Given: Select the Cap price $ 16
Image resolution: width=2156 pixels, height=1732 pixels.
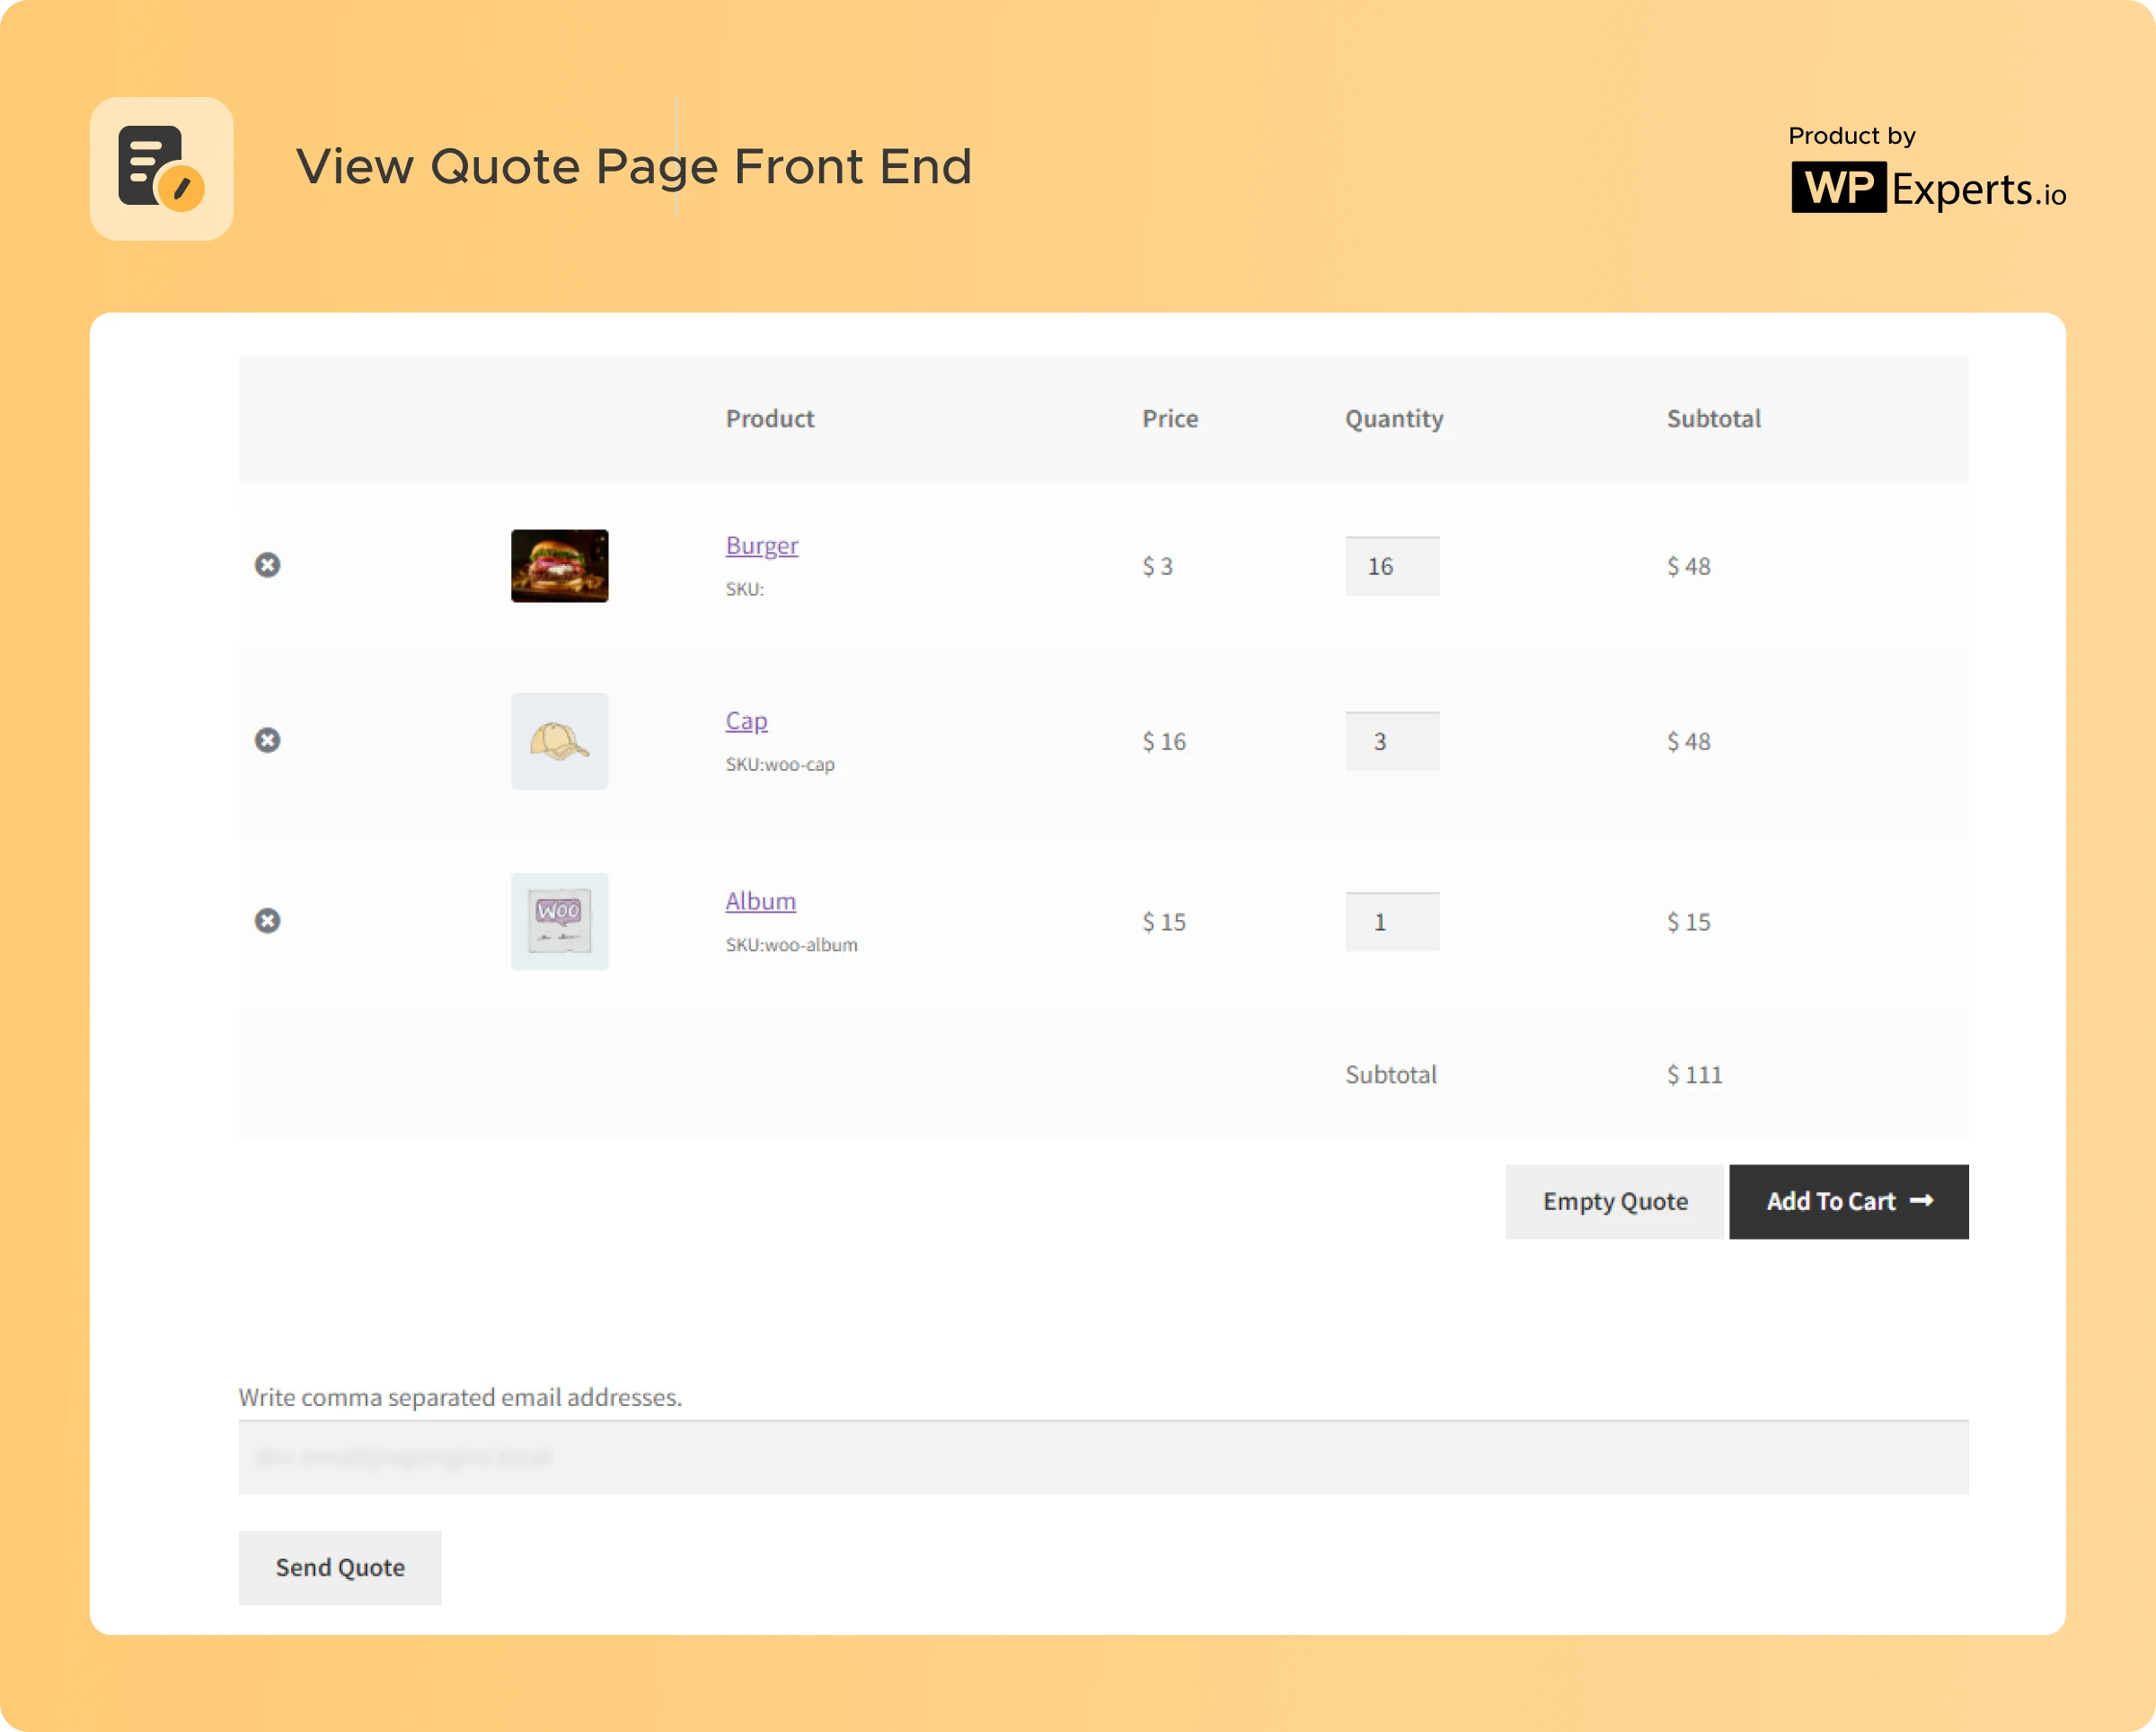Looking at the screenshot, I should [x=1164, y=741].
